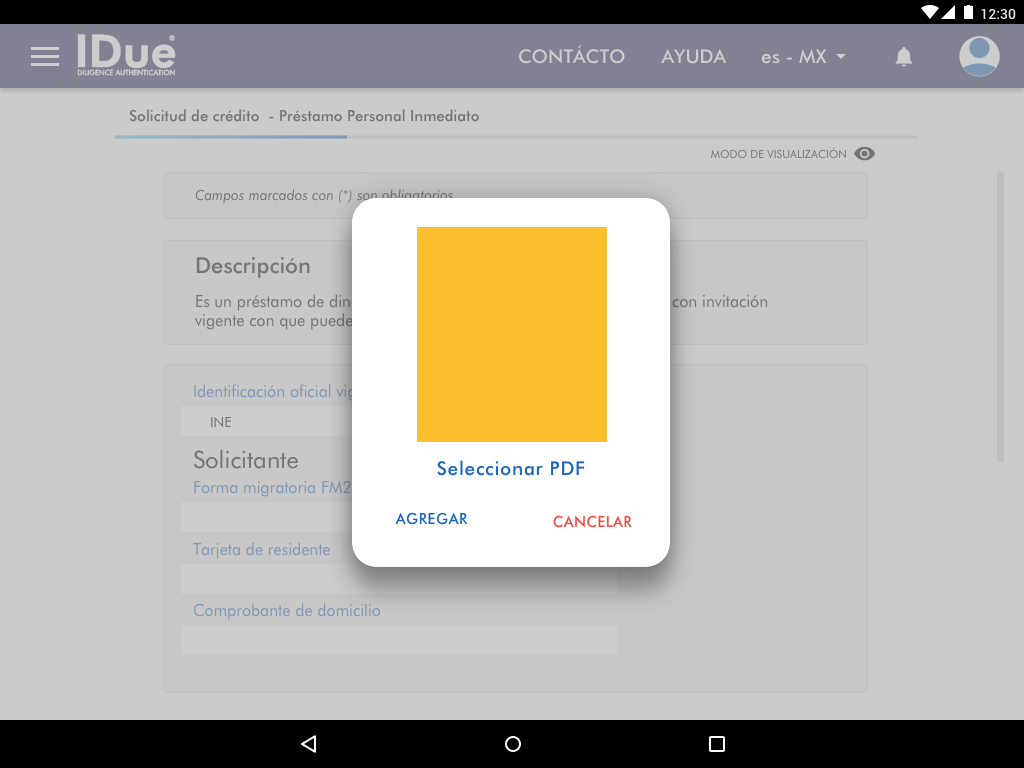Tap the yellow PDF preview thumbnail
This screenshot has height=768, width=1024.
point(511,334)
